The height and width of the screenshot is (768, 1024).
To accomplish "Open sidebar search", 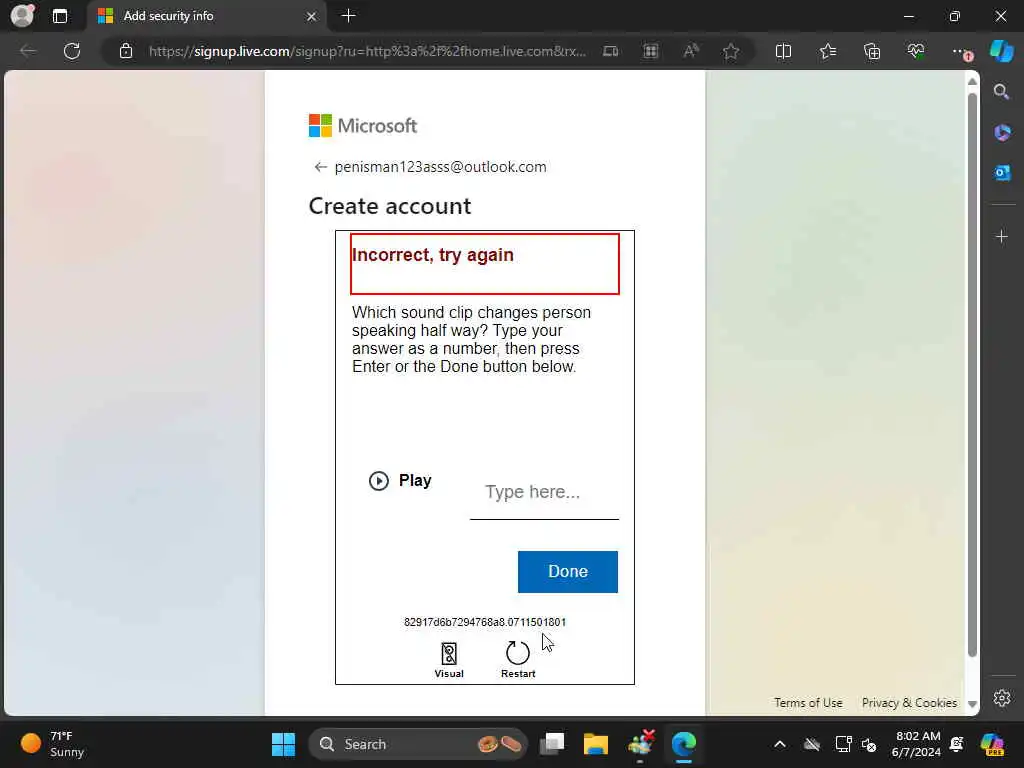I will (1002, 91).
